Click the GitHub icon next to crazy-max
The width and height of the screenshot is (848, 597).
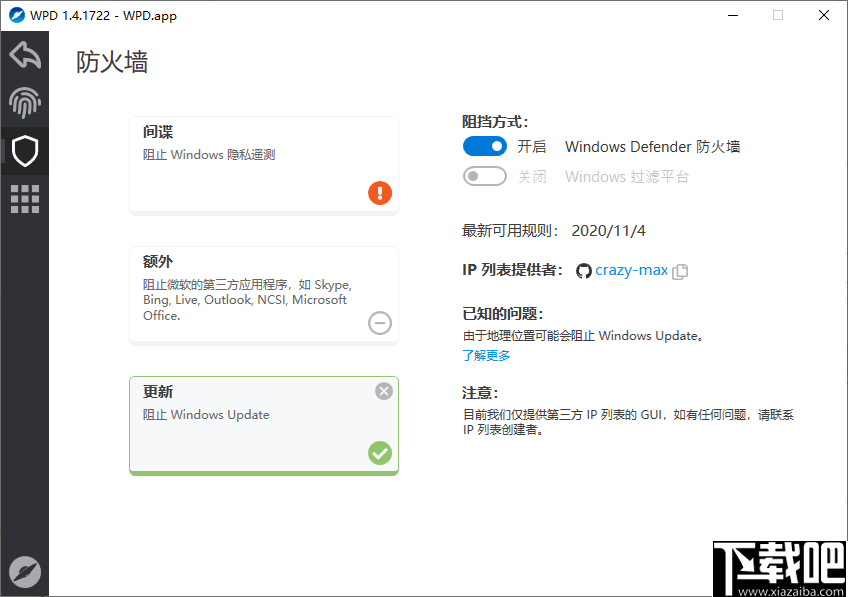point(583,270)
